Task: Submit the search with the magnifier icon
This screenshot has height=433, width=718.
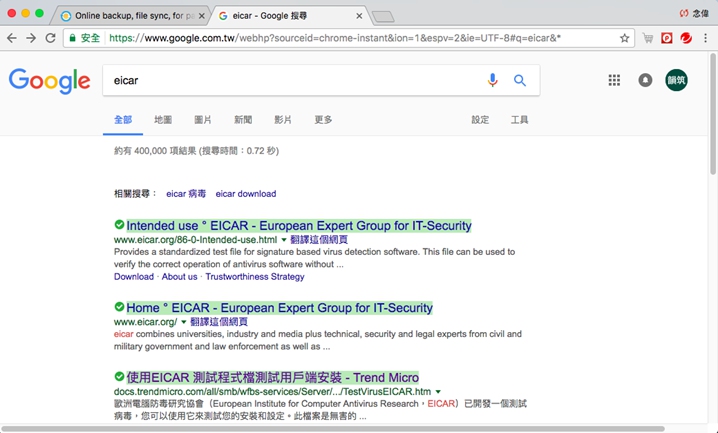Action: click(x=519, y=81)
